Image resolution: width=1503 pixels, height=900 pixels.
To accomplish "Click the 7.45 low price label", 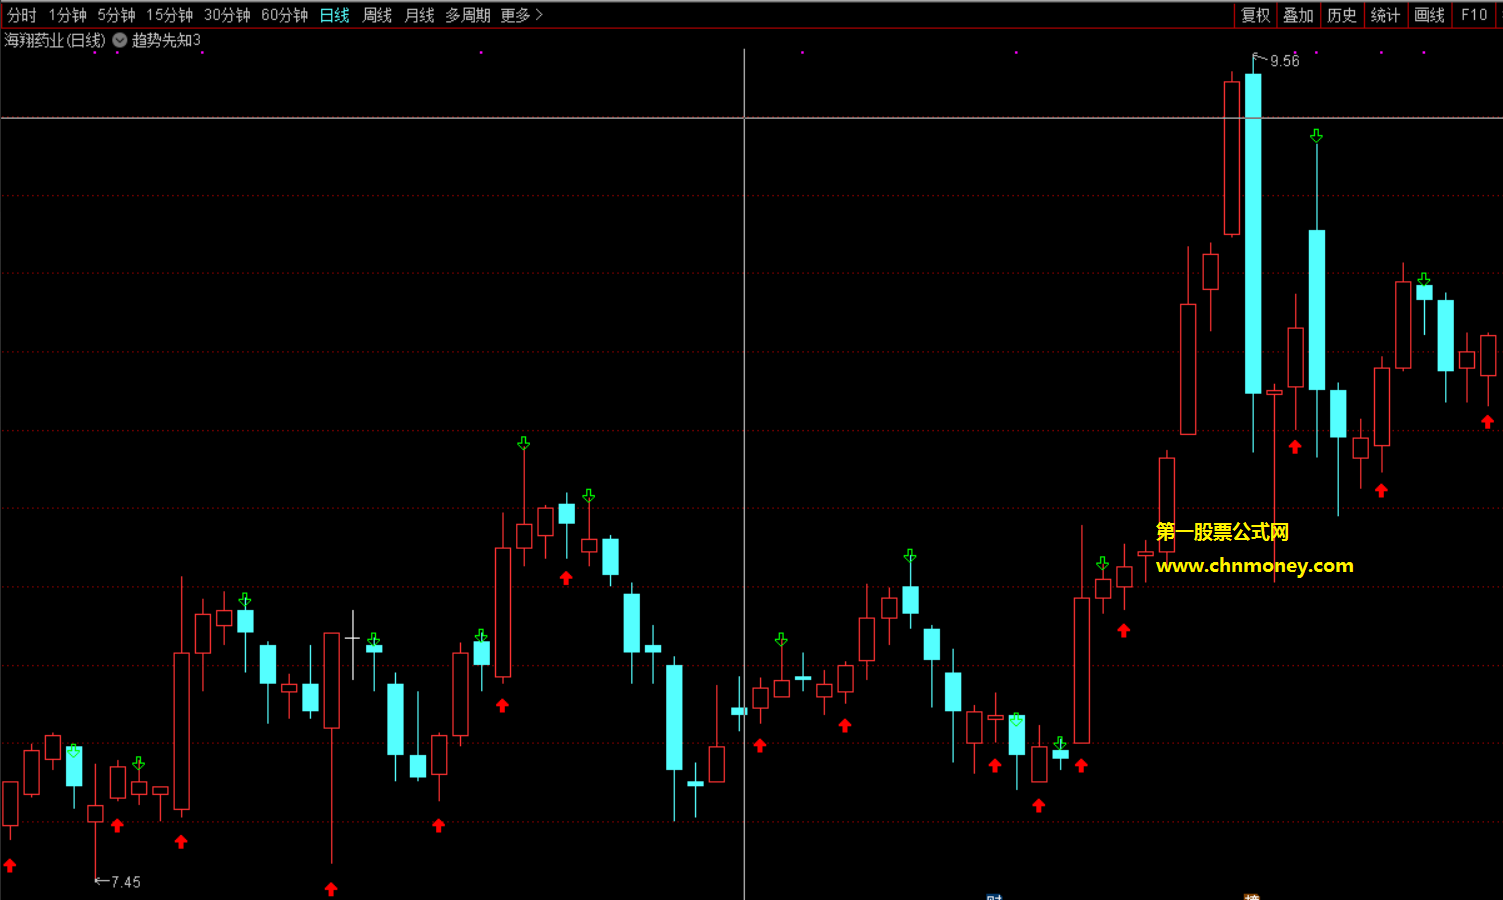I will tap(126, 882).
